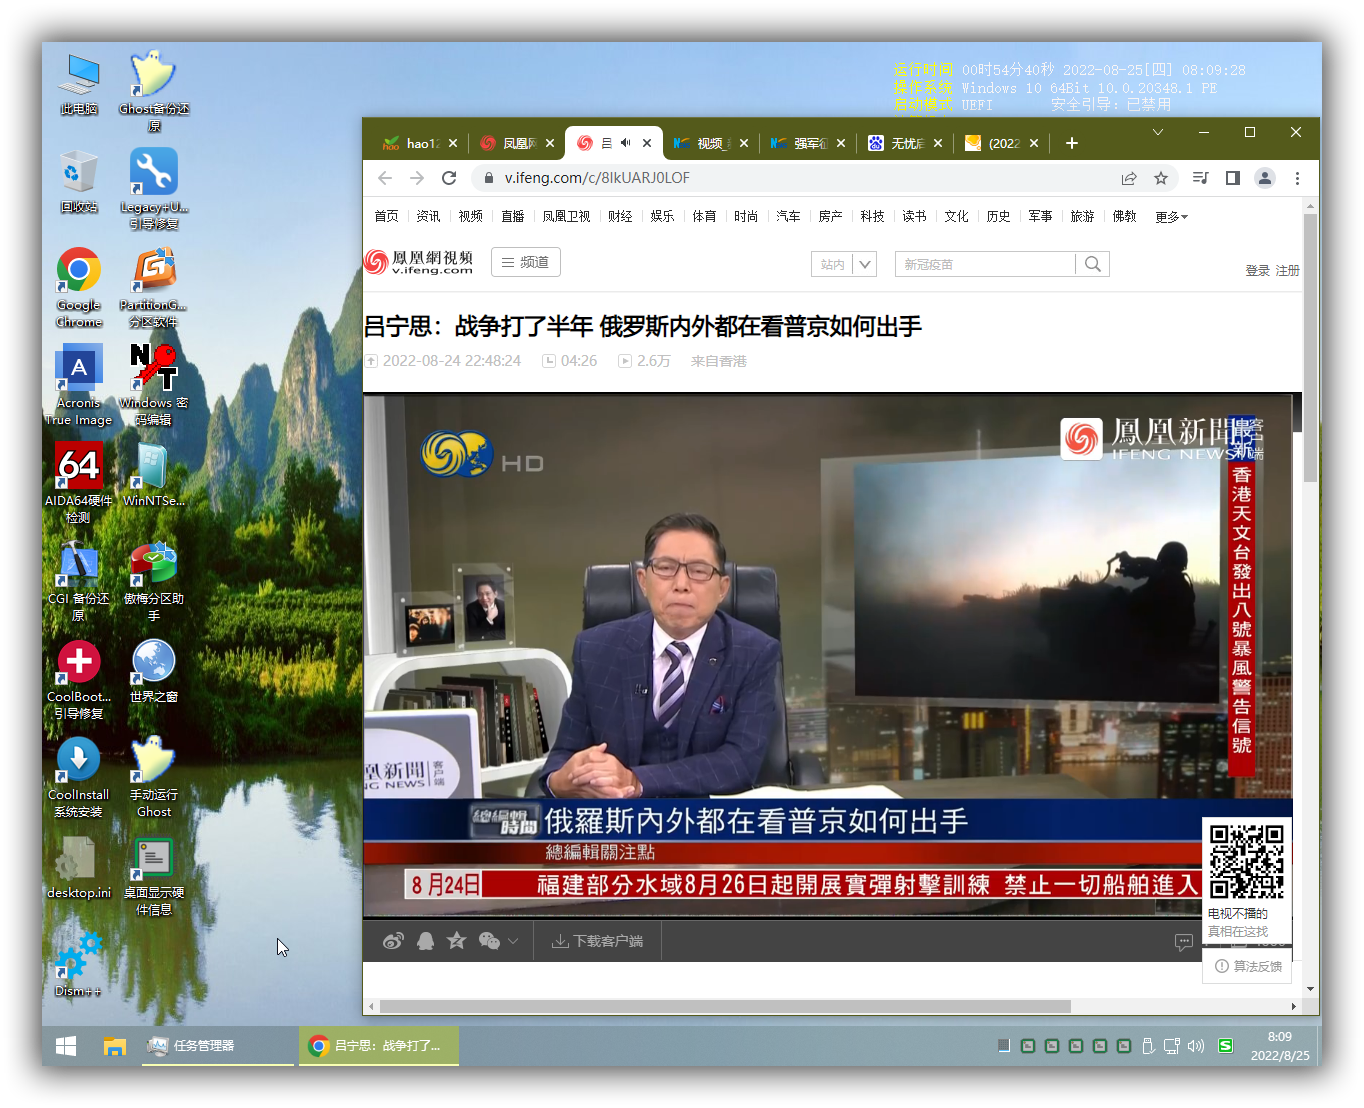Share video to Weibo
The height and width of the screenshot is (1108, 1364).
coord(394,941)
